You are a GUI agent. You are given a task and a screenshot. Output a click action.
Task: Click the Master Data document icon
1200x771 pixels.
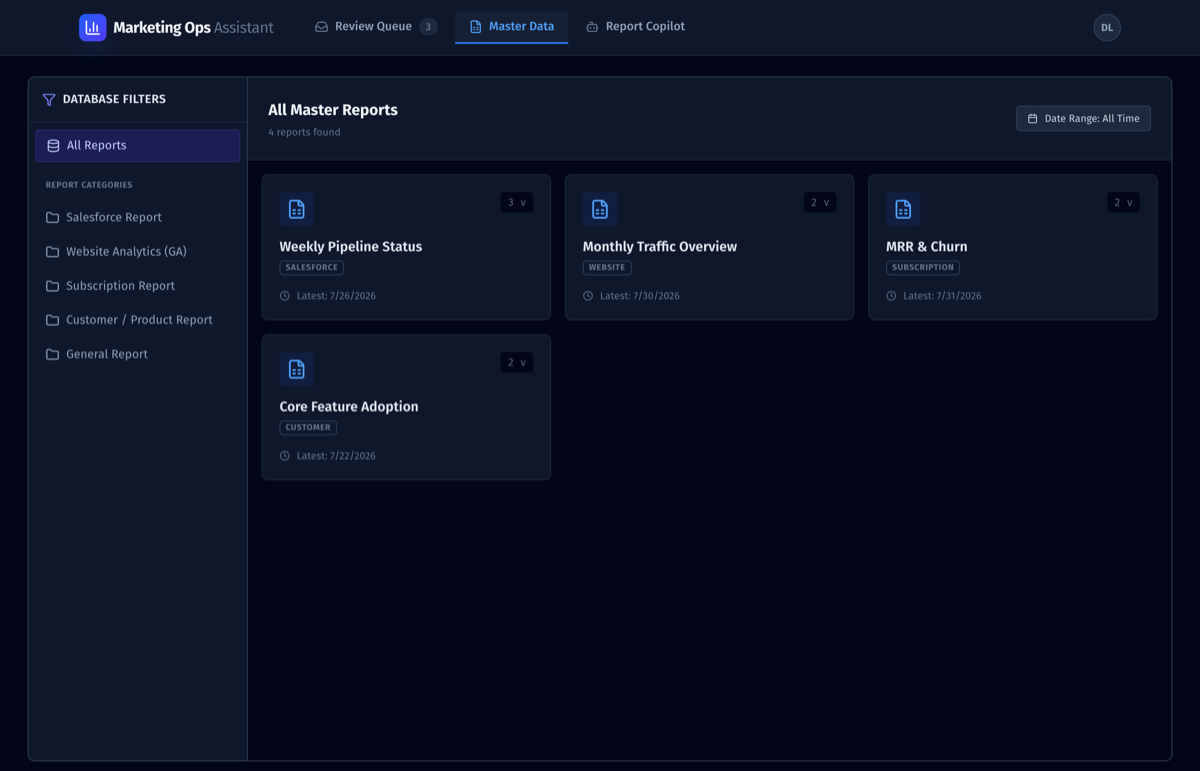(475, 27)
